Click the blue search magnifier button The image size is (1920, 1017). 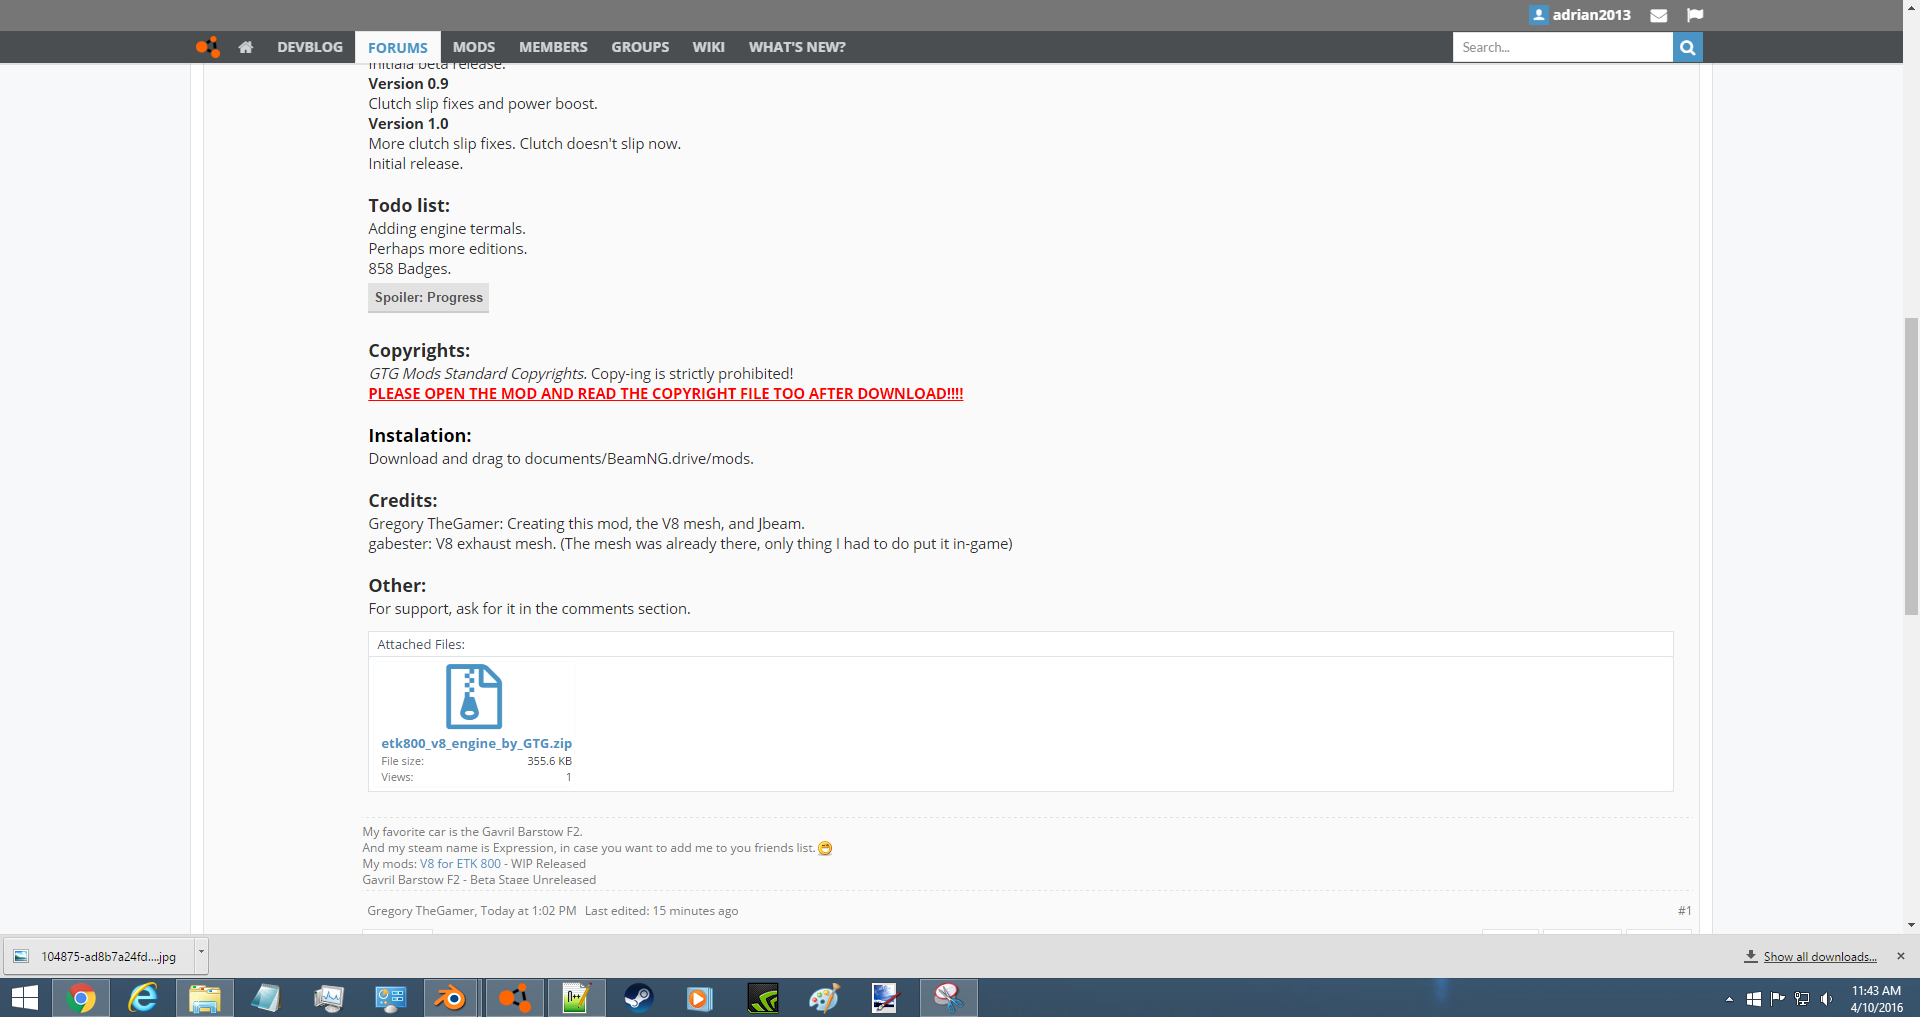click(1688, 47)
